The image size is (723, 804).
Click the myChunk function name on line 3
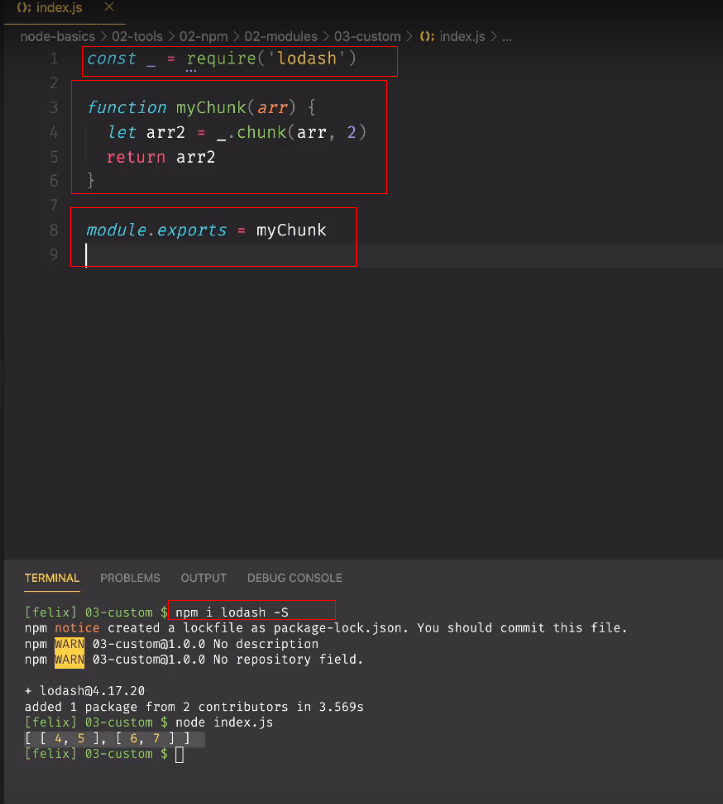click(211, 108)
